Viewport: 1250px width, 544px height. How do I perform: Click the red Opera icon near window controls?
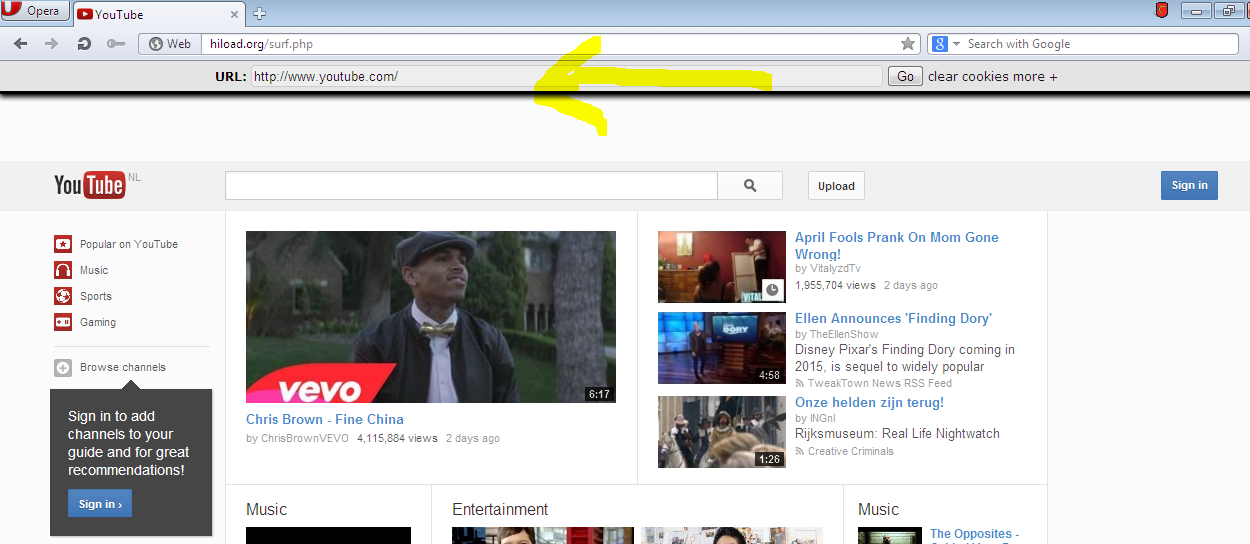[x=1161, y=11]
